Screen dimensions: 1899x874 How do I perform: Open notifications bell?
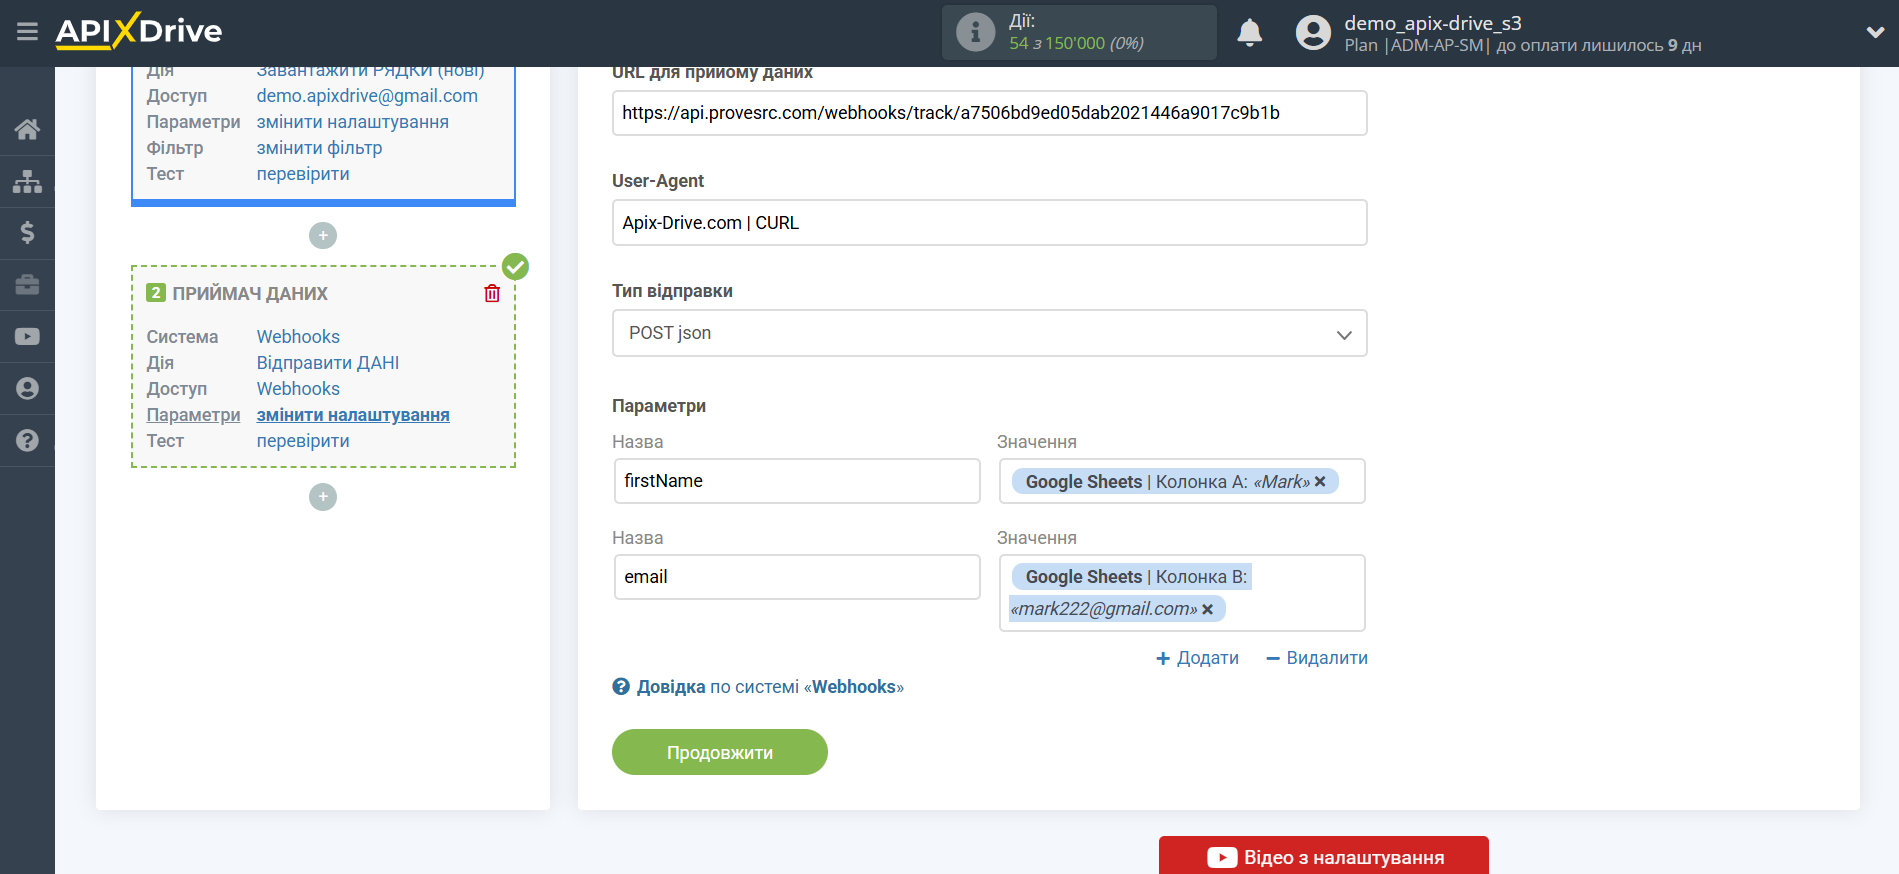tap(1249, 33)
